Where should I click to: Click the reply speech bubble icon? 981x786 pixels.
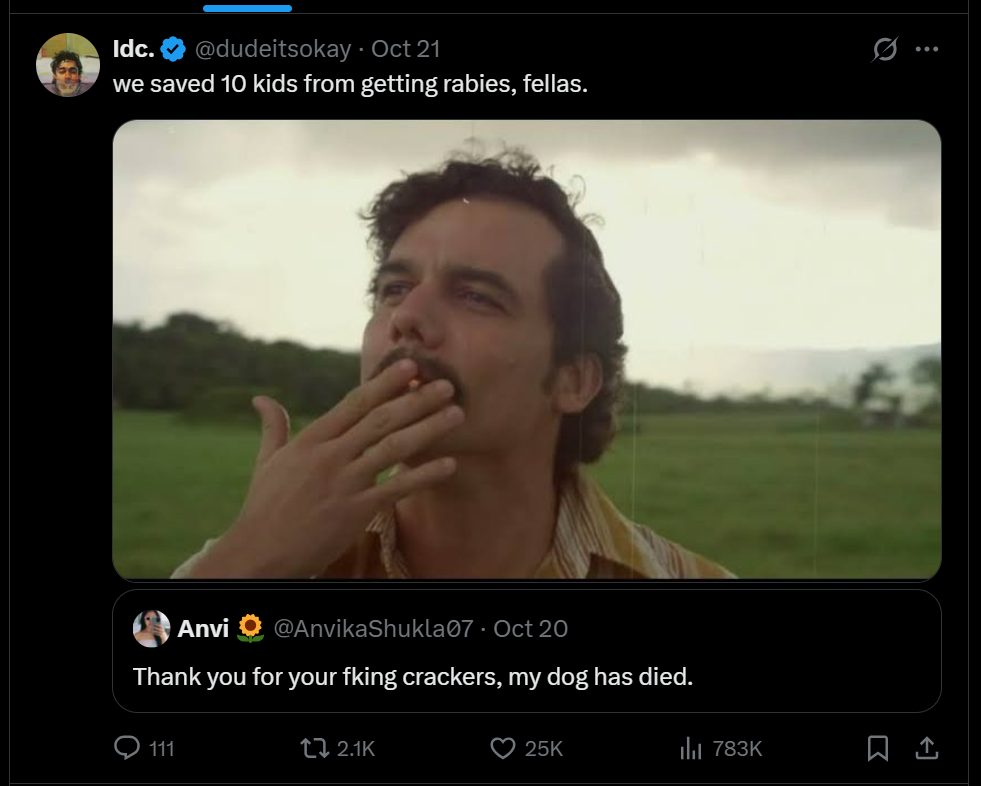128,747
